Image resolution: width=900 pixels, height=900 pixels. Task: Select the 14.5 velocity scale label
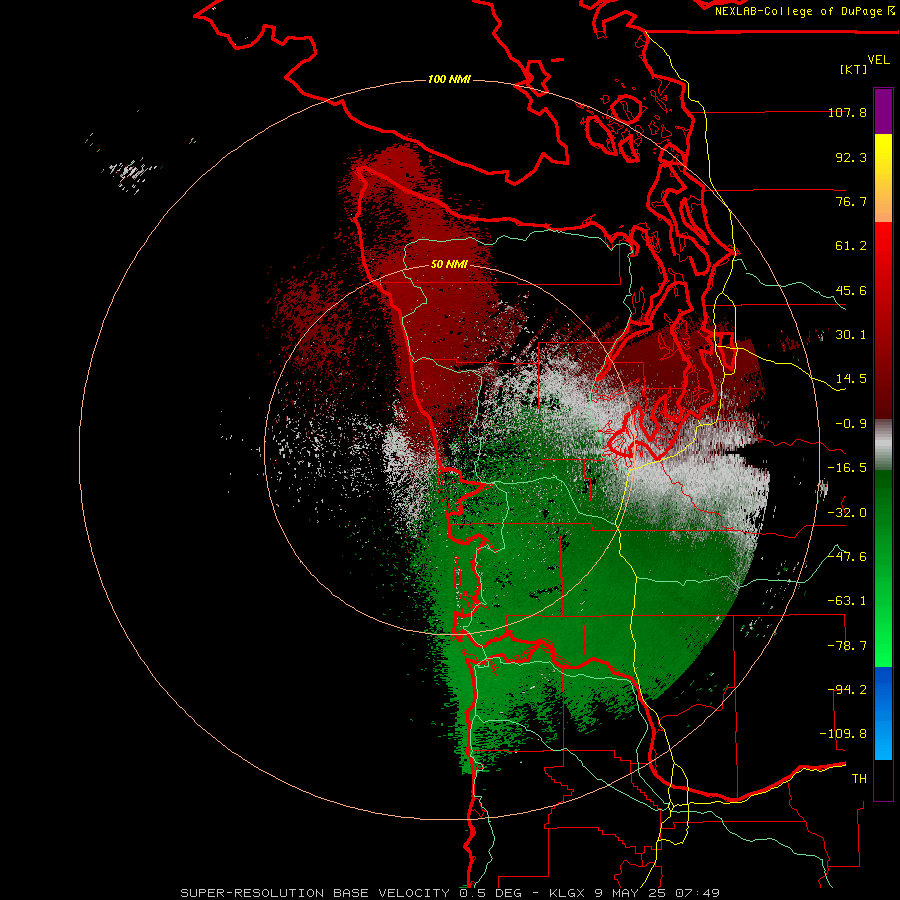(851, 379)
